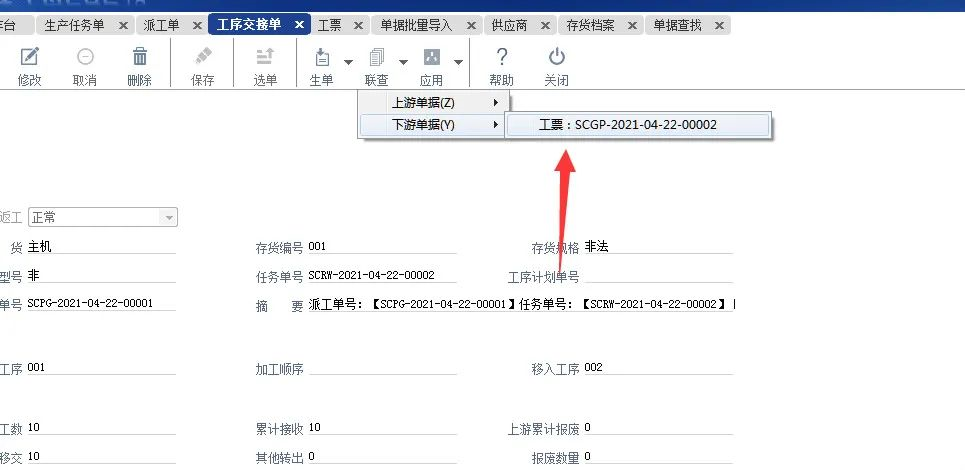Viewport: 965px width, 470px height.
Task: Click the 生单 document icon
Action: [322, 58]
